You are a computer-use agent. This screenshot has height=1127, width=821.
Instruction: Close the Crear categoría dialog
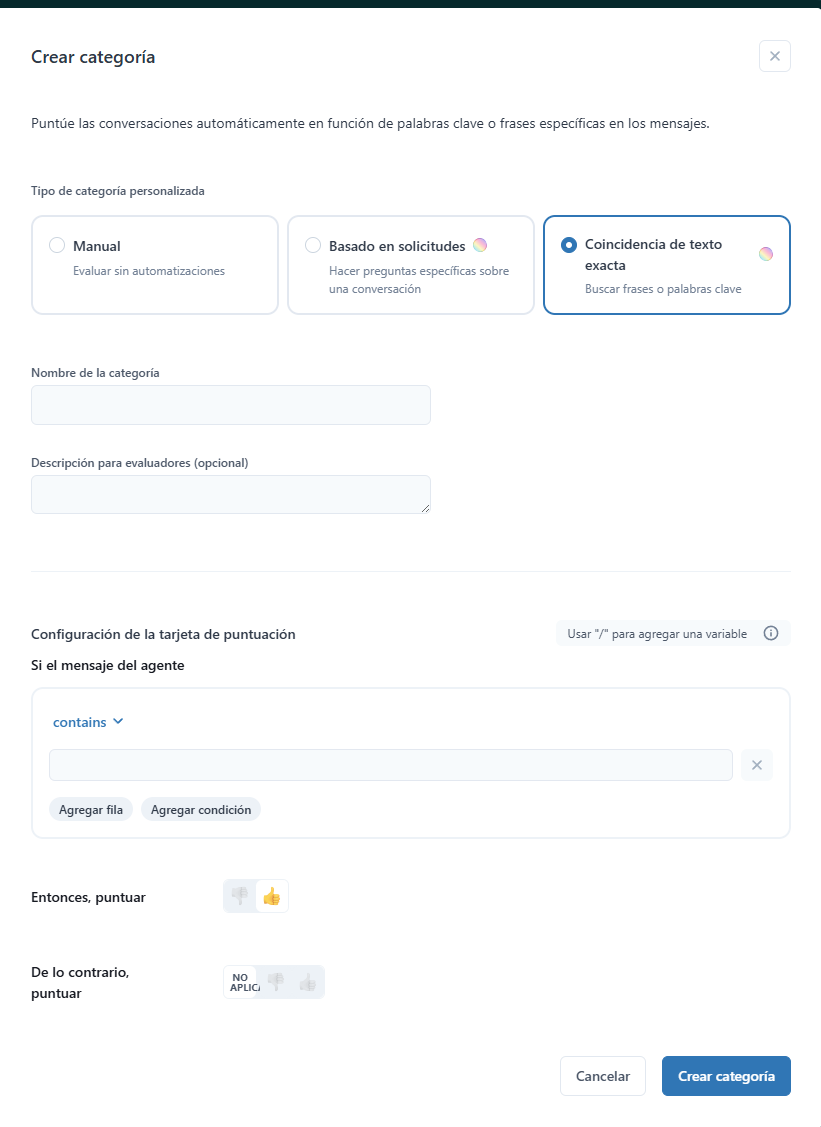point(774,56)
